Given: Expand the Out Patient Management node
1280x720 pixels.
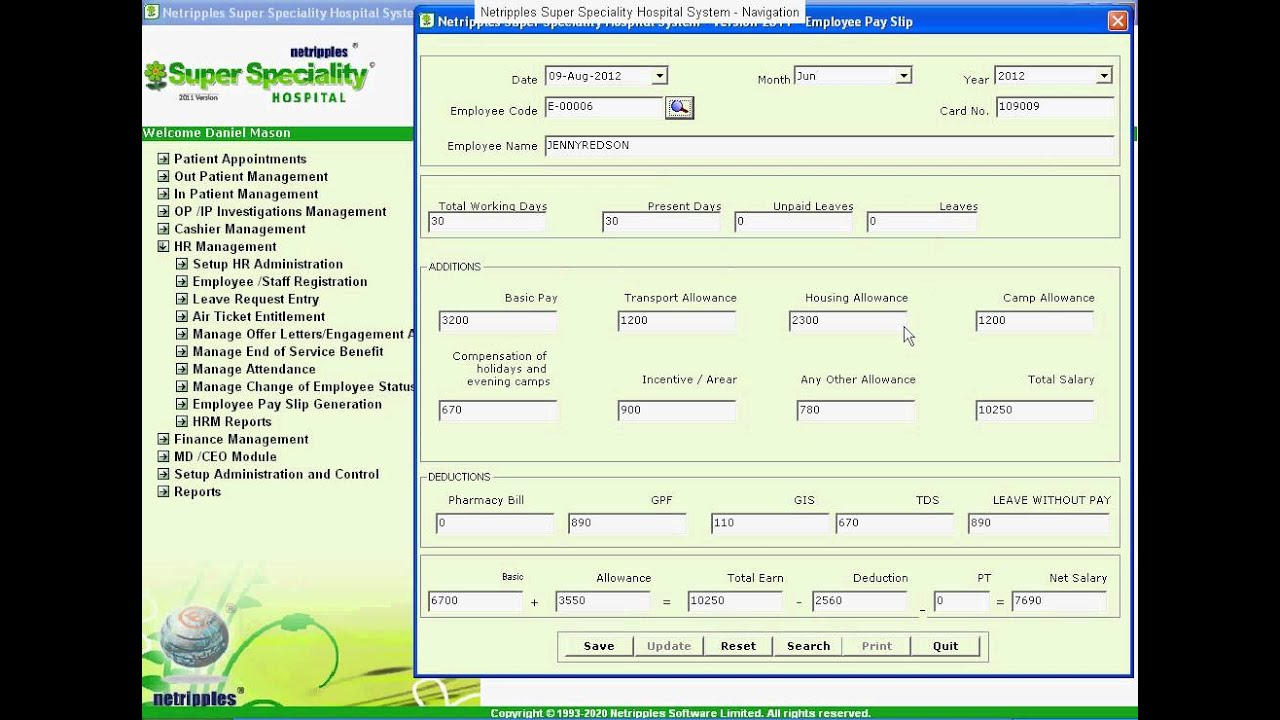Looking at the screenshot, I should [163, 176].
